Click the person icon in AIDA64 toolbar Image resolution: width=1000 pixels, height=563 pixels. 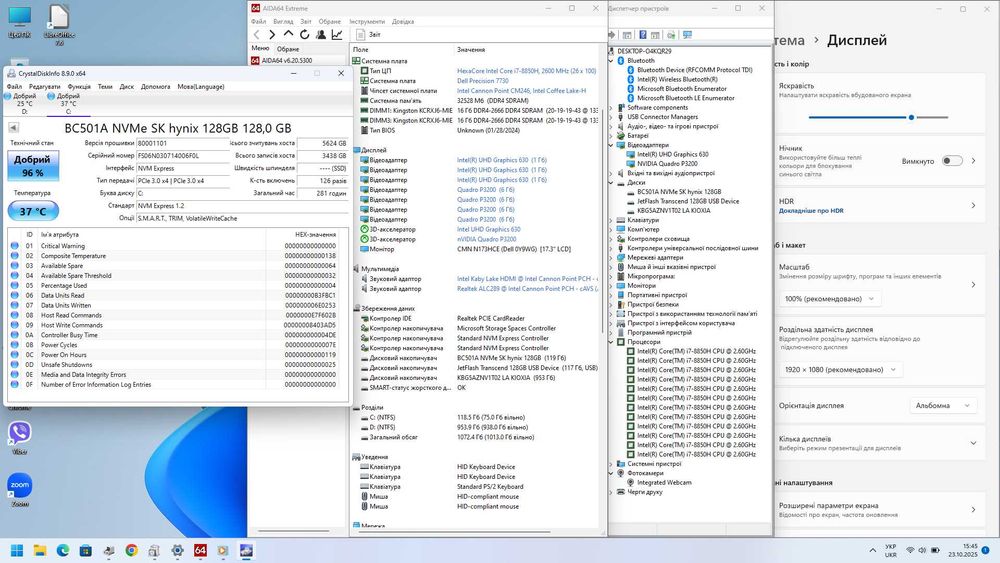tap(321, 34)
